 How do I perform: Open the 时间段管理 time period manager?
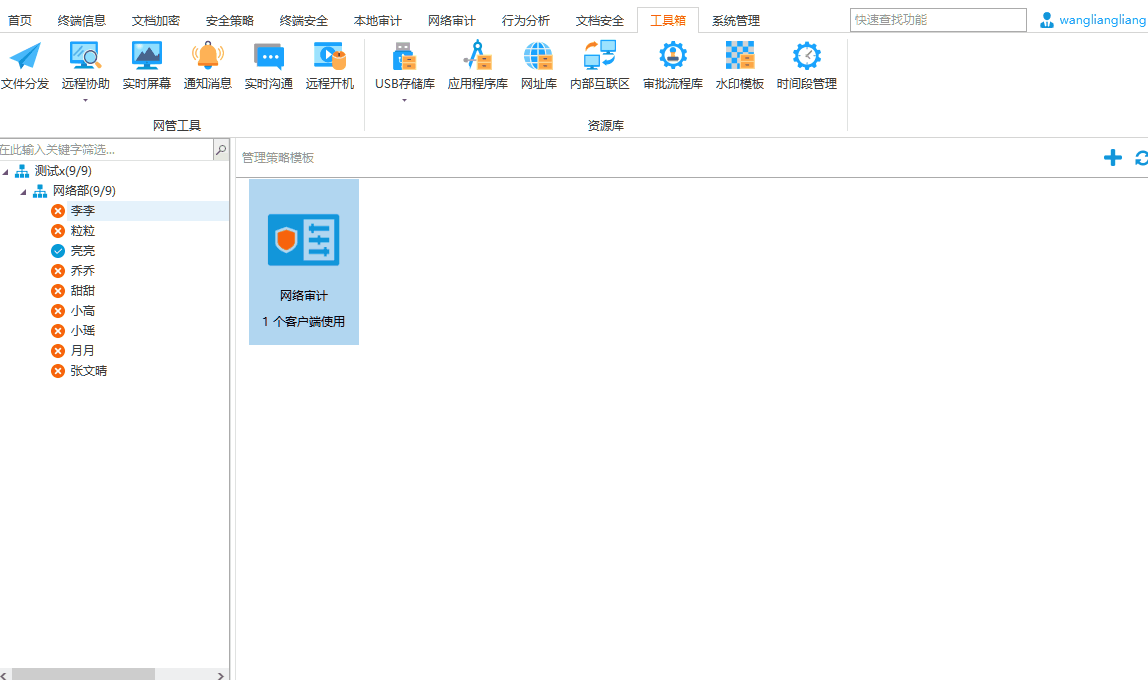pos(807,66)
